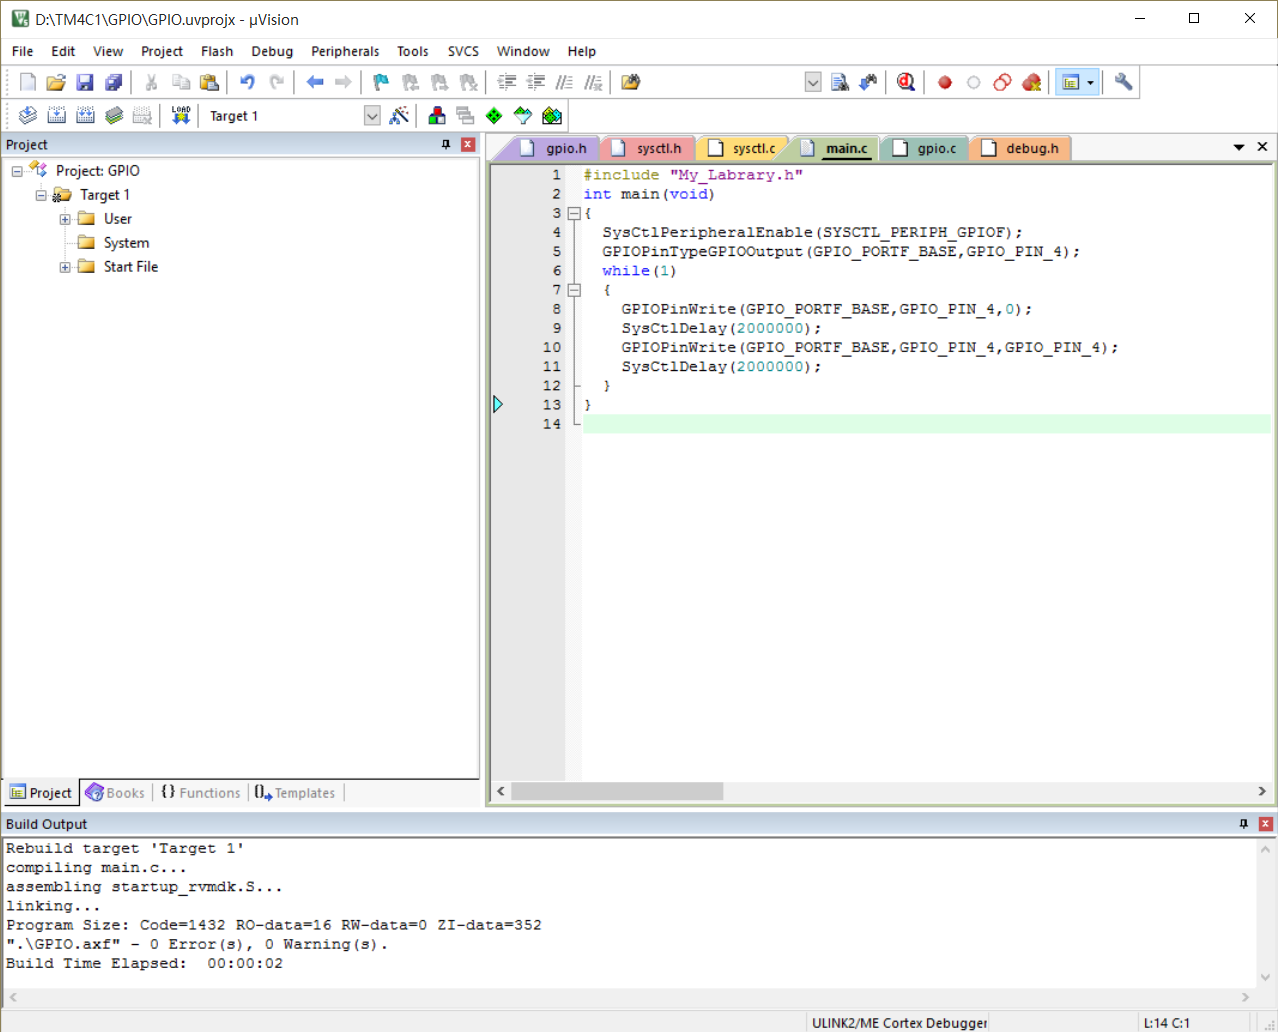Screen dimensions: 1278x1032
Task: Toggle auto-hide pin on Project panel
Action: (x=446, y=145)
